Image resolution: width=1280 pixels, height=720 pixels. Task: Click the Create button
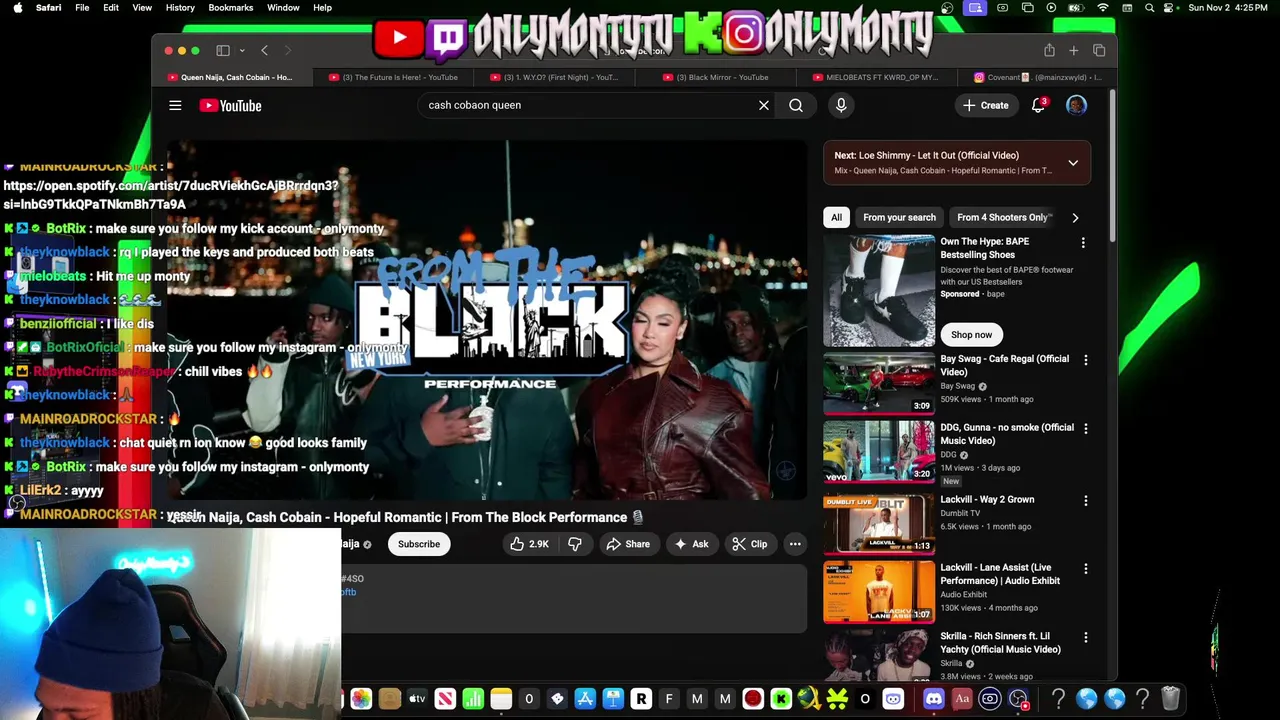pos(986,105)
